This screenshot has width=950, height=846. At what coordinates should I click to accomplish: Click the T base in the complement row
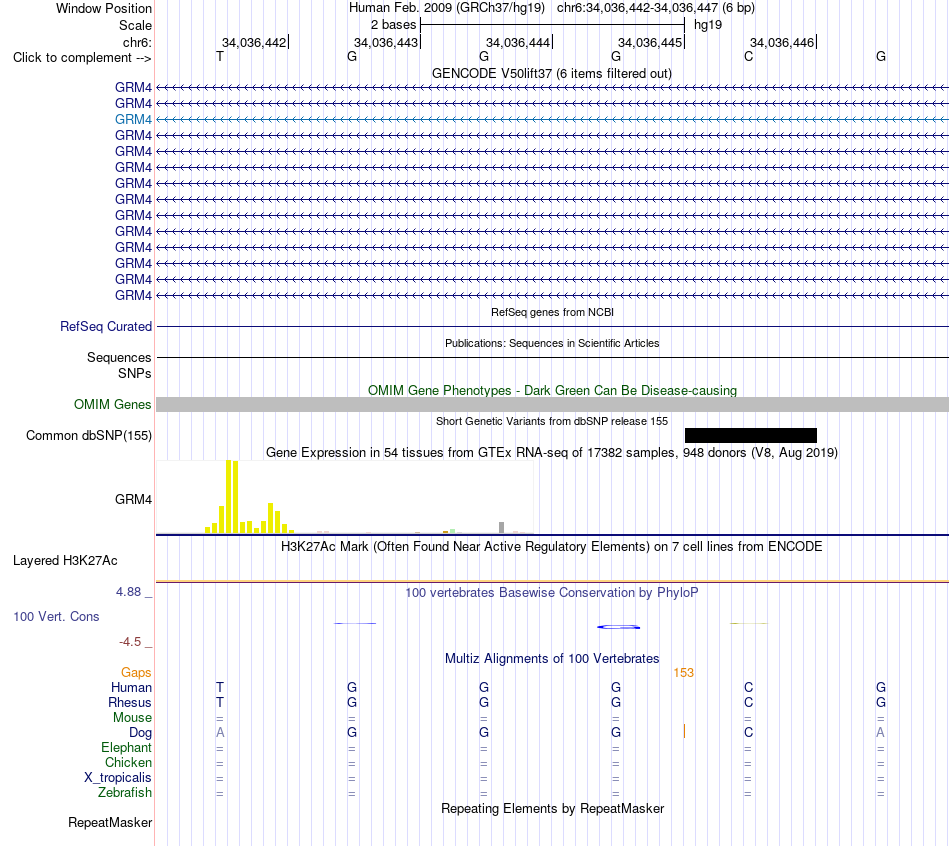[220, 56]
